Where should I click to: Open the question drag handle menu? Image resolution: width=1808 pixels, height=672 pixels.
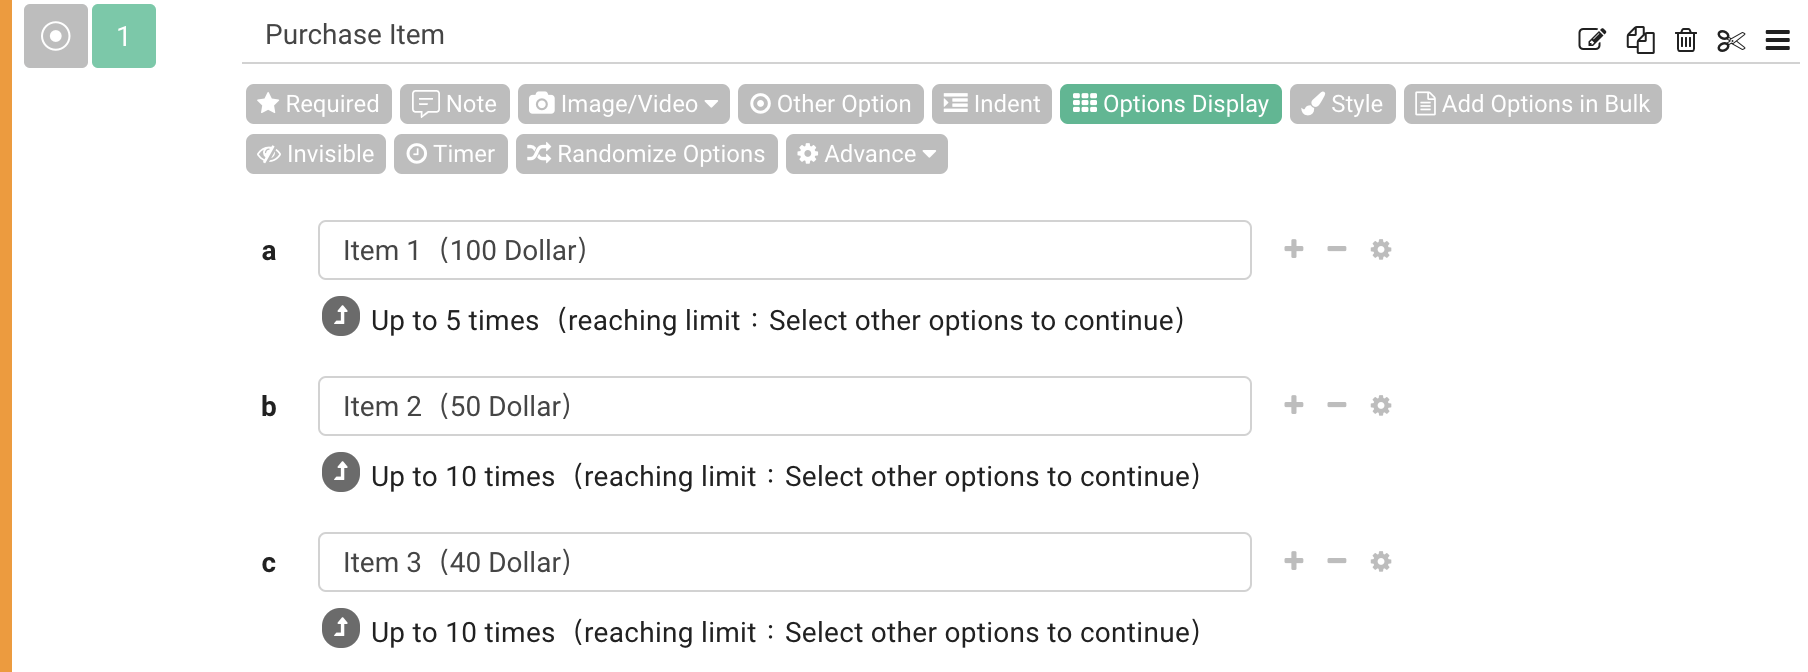coord(1778,40)
